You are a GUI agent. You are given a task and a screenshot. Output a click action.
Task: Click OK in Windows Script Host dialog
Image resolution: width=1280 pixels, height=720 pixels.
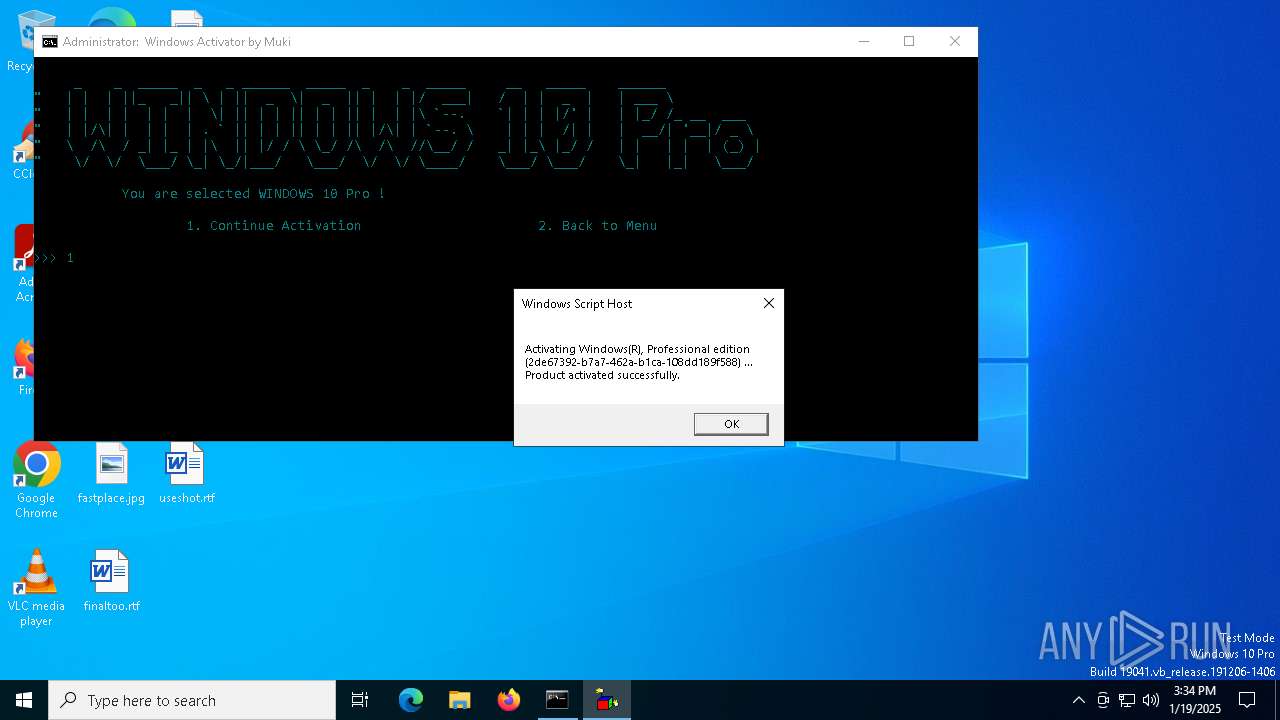(731, 424)
